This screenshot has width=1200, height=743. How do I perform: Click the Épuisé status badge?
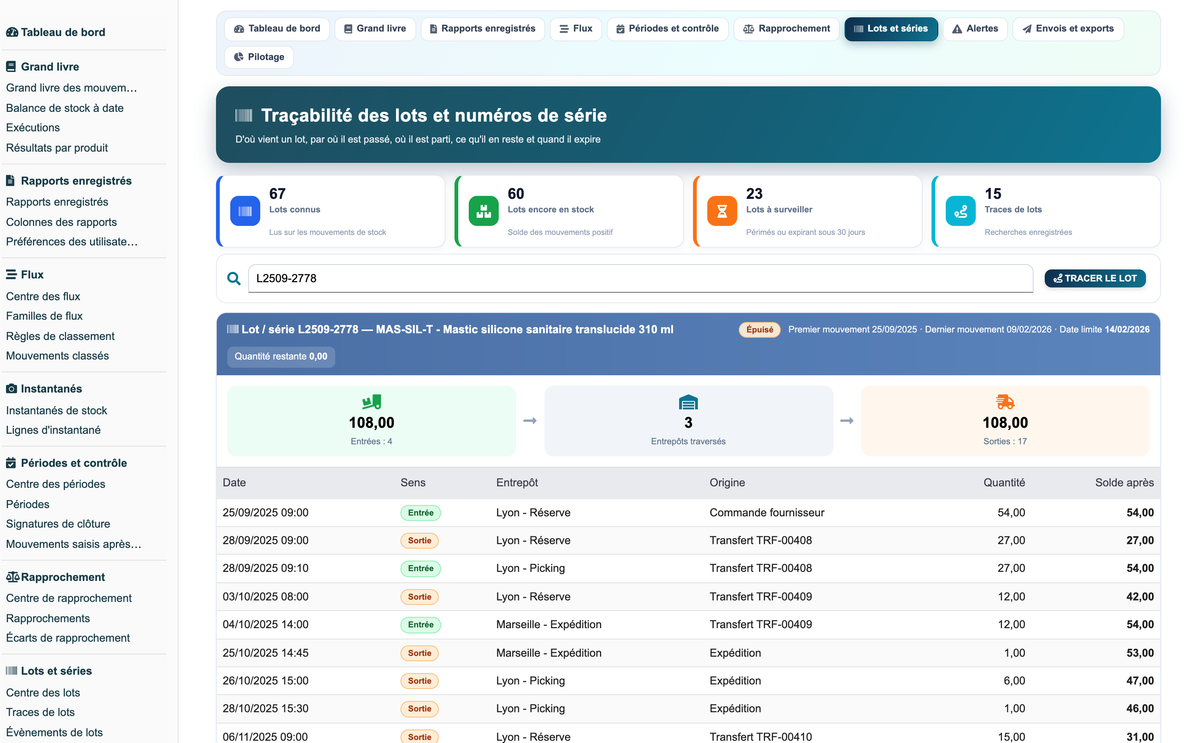click(x=759, y=329)
